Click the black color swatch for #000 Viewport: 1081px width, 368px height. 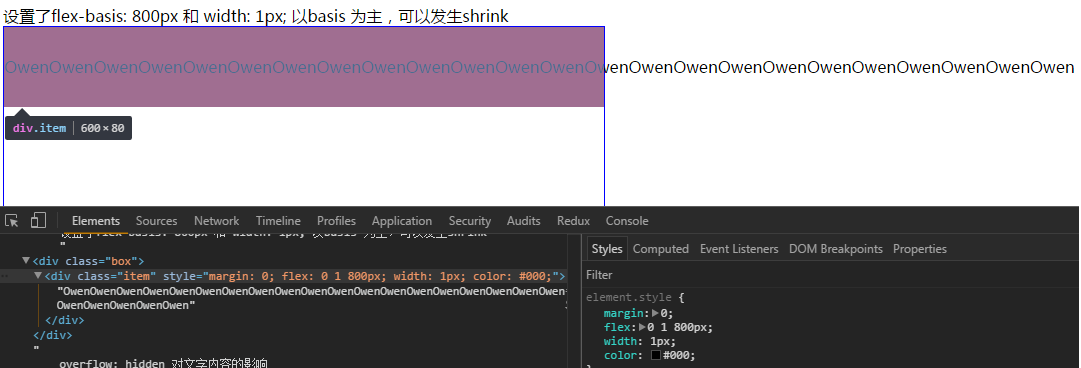(x=656, y=356)
